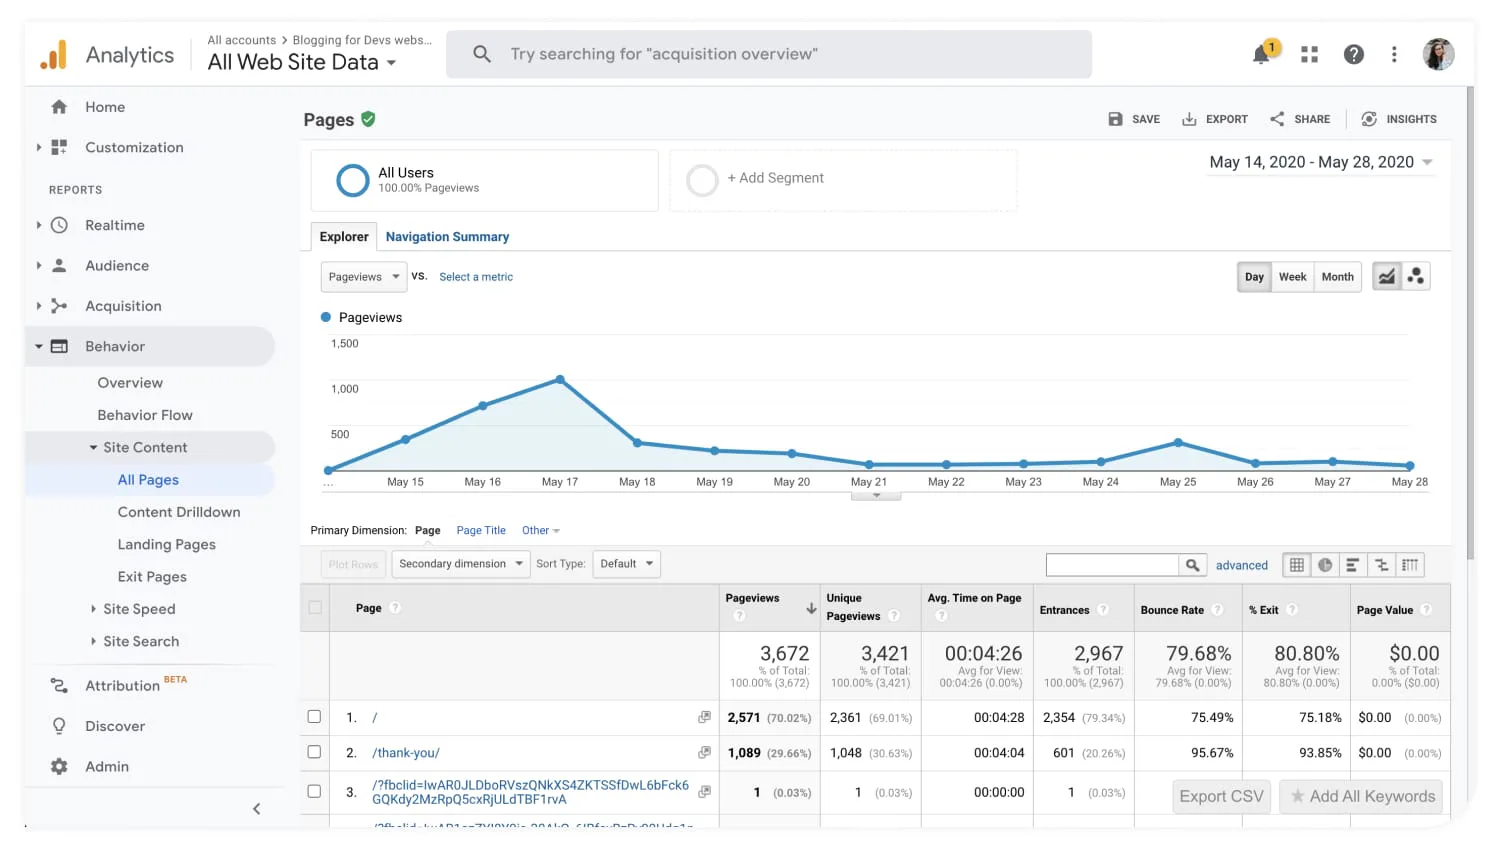Select Page Title as primary dimension
This screenshot has height=854, width=1500.
pyautogui.click(x=481, y=530)
